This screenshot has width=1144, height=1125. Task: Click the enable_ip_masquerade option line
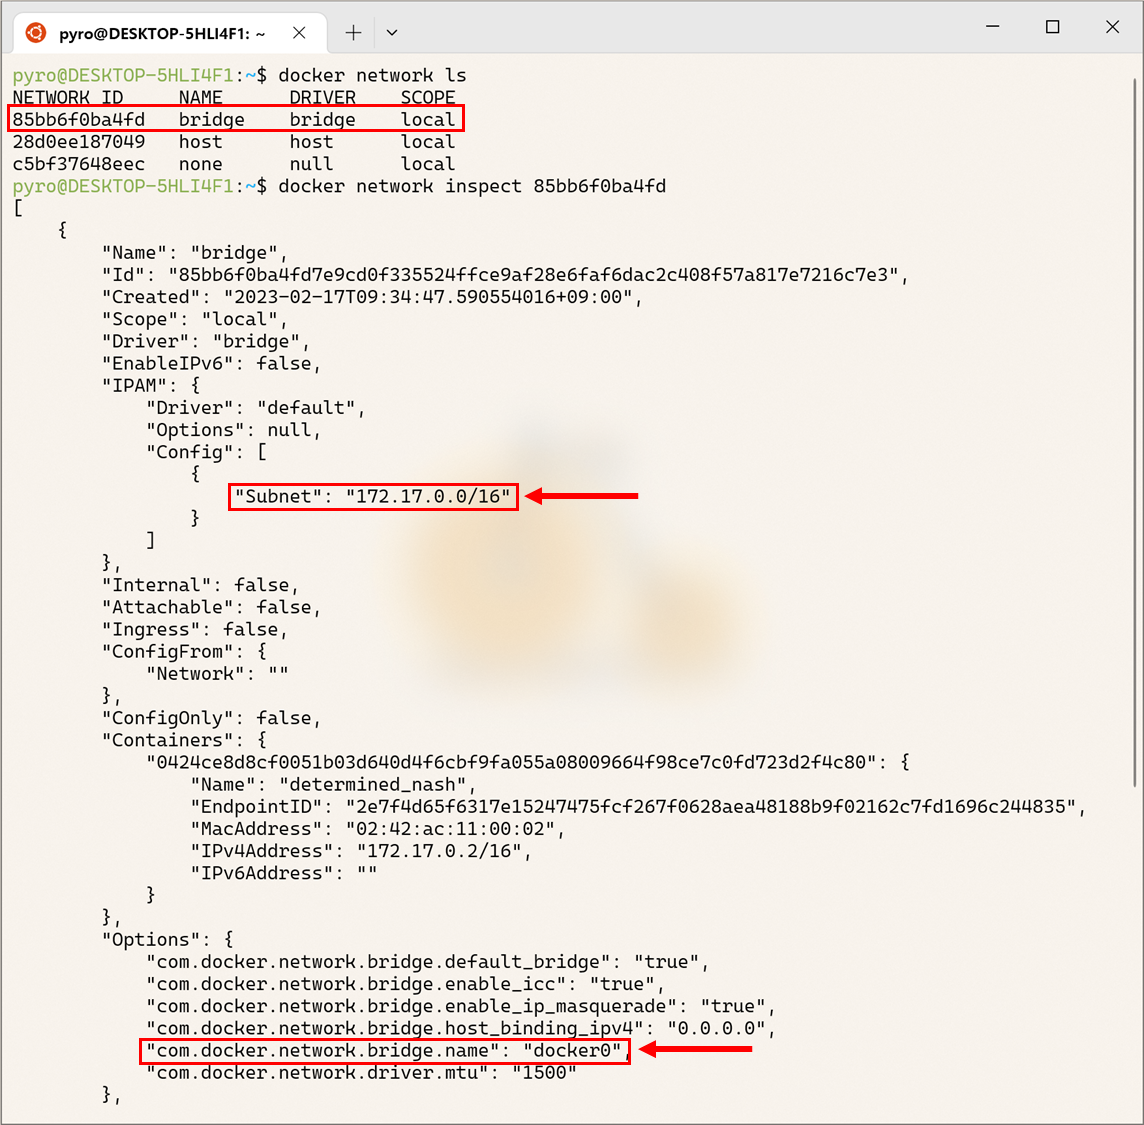coord(461,1006)
